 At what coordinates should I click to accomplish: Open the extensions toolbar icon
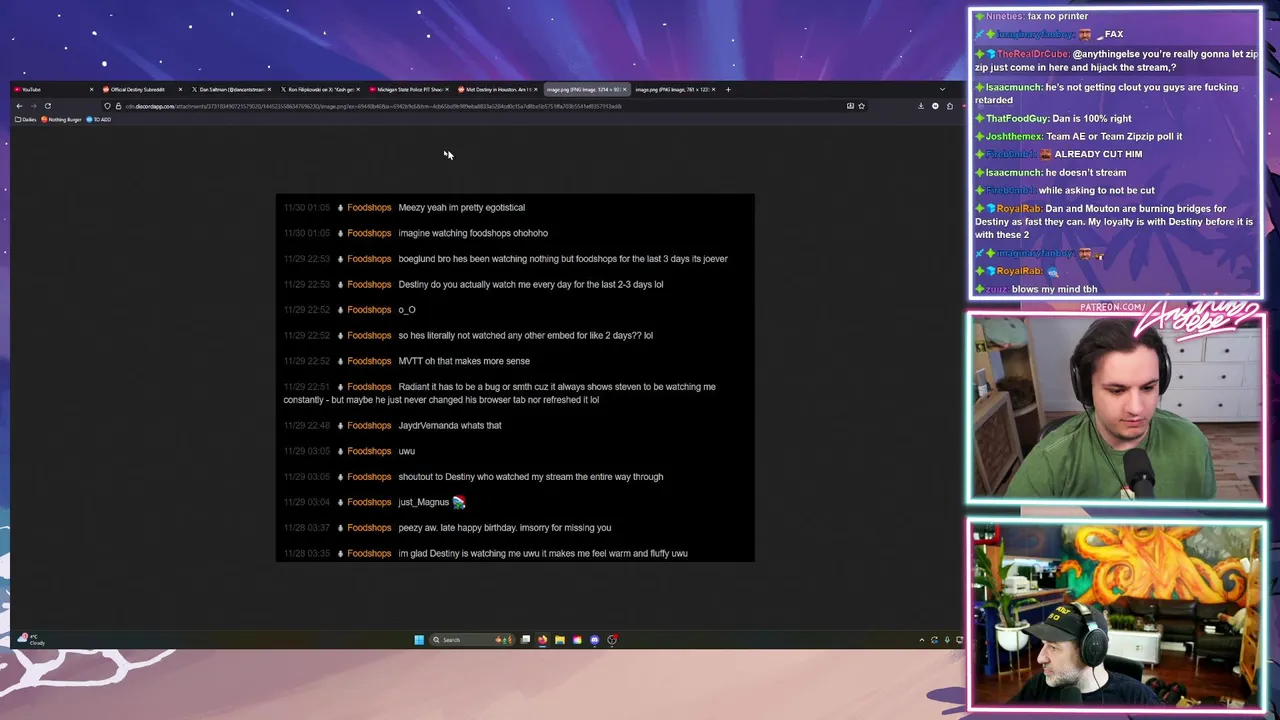(x=949, y=106)
